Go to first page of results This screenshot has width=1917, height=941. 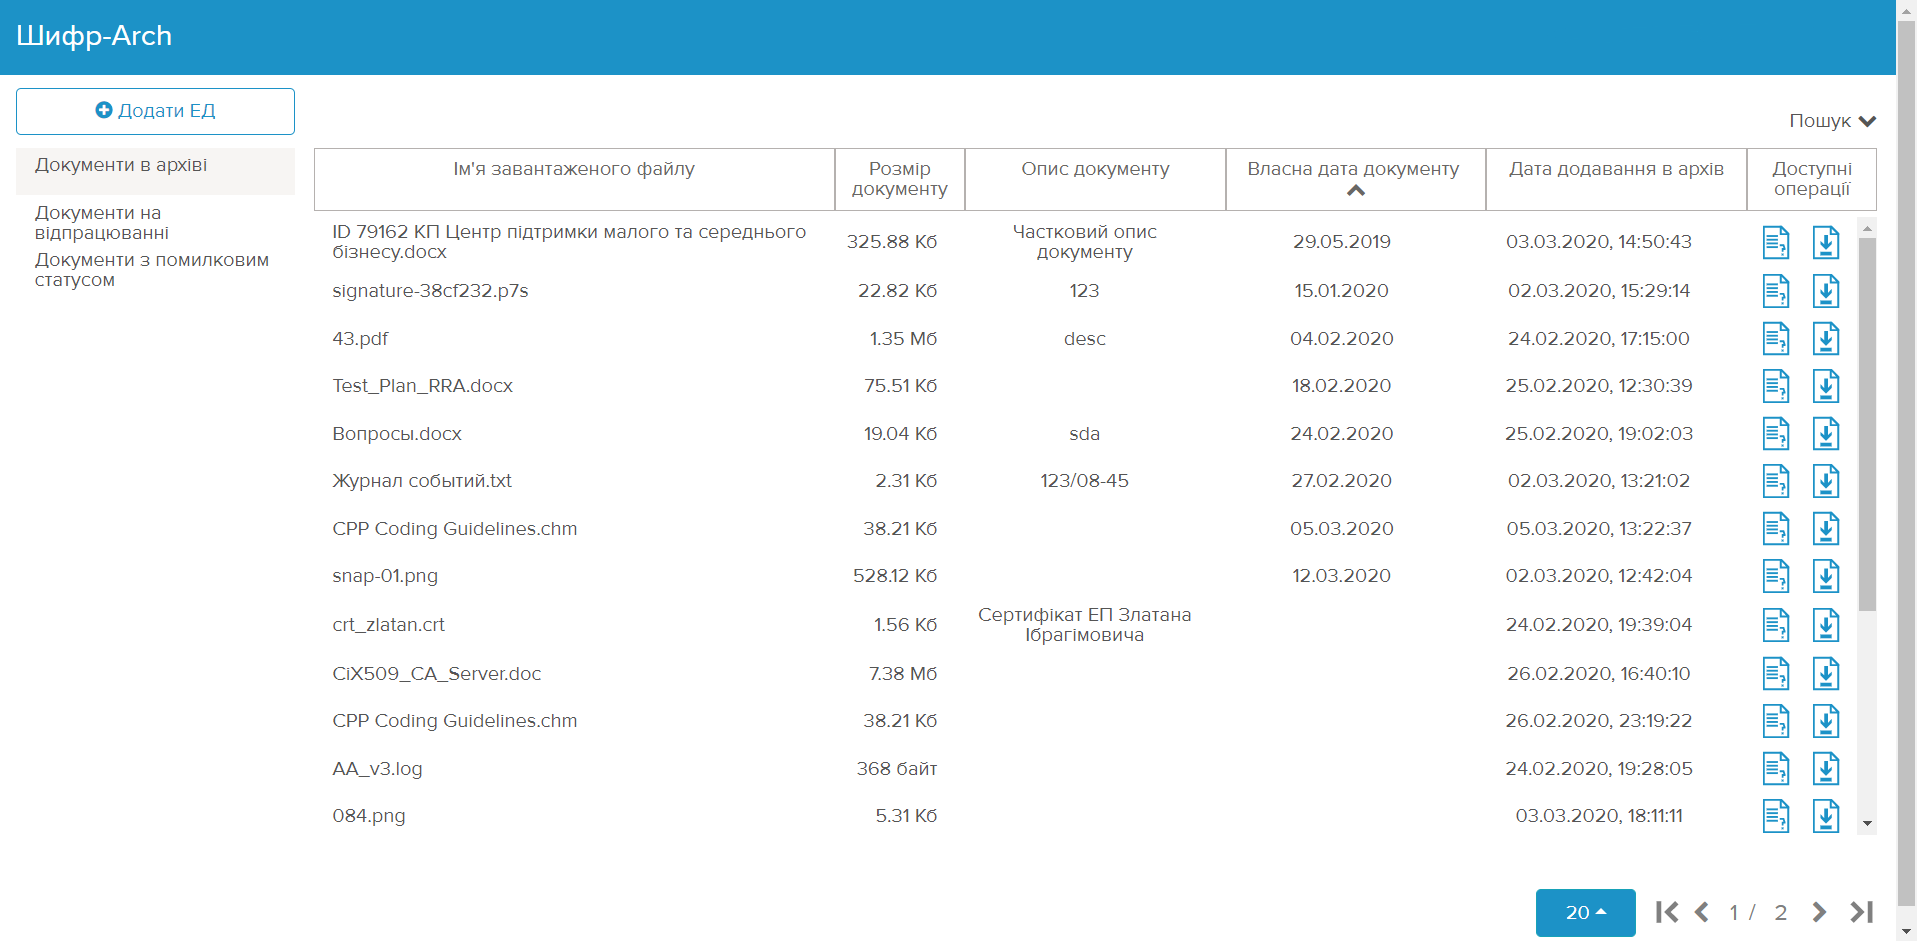[1666, 912]
